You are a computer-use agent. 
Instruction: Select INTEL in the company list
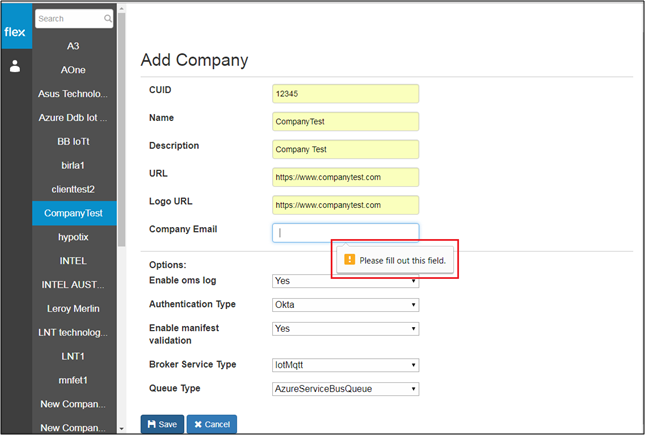point(74,261)
